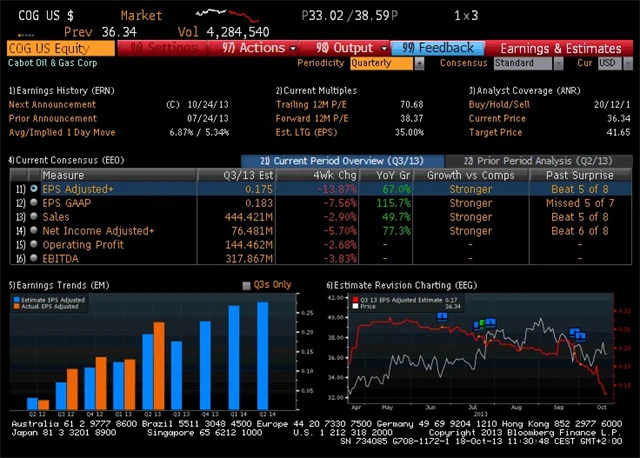Click the Past Surprise column header
Viewport: 640px width, 458px height.
580,175
